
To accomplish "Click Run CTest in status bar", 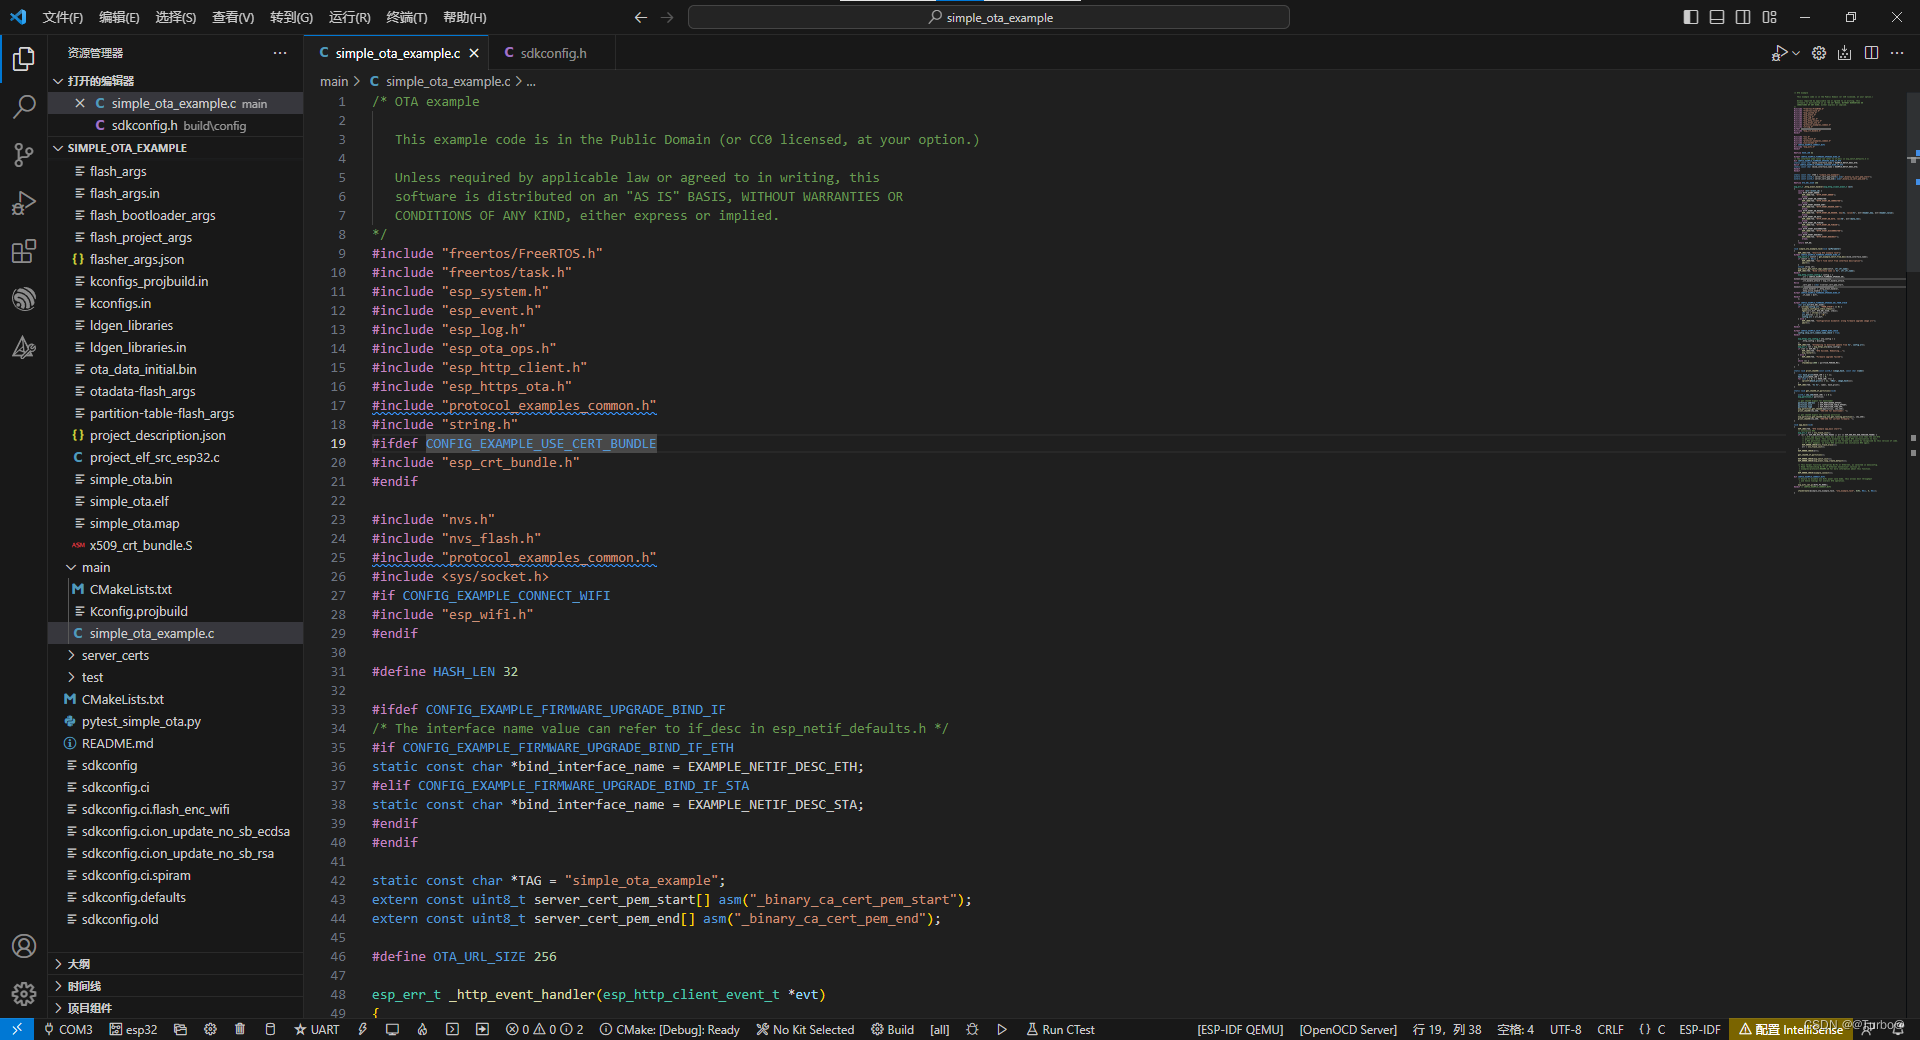I will pos(1060,1029).
